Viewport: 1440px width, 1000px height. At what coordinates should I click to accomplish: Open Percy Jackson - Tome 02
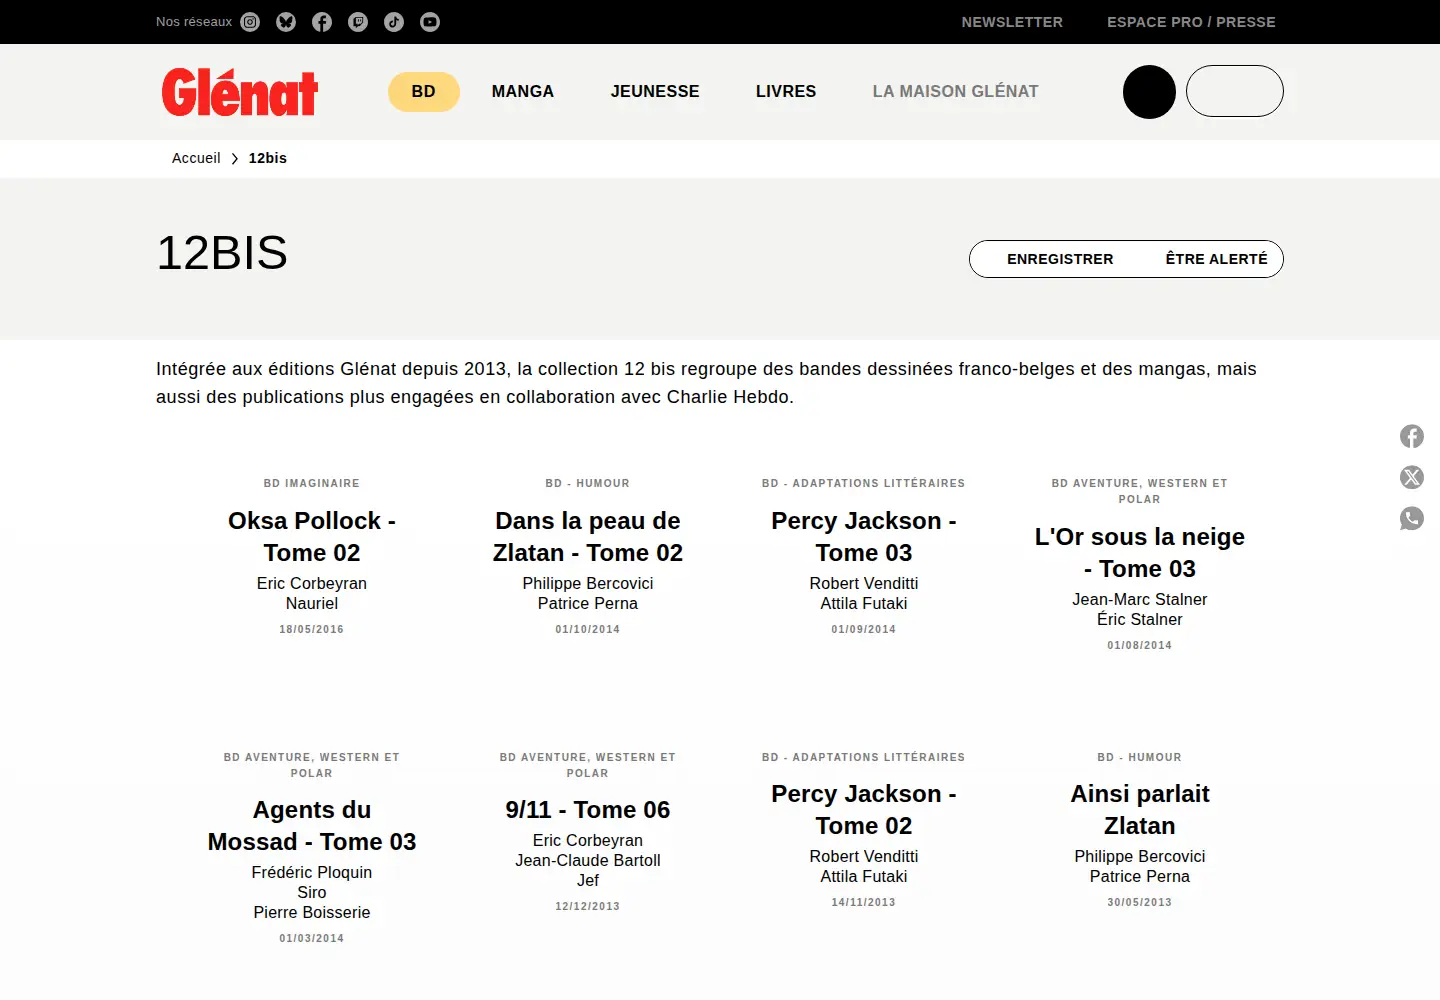(x=864, y=810)
